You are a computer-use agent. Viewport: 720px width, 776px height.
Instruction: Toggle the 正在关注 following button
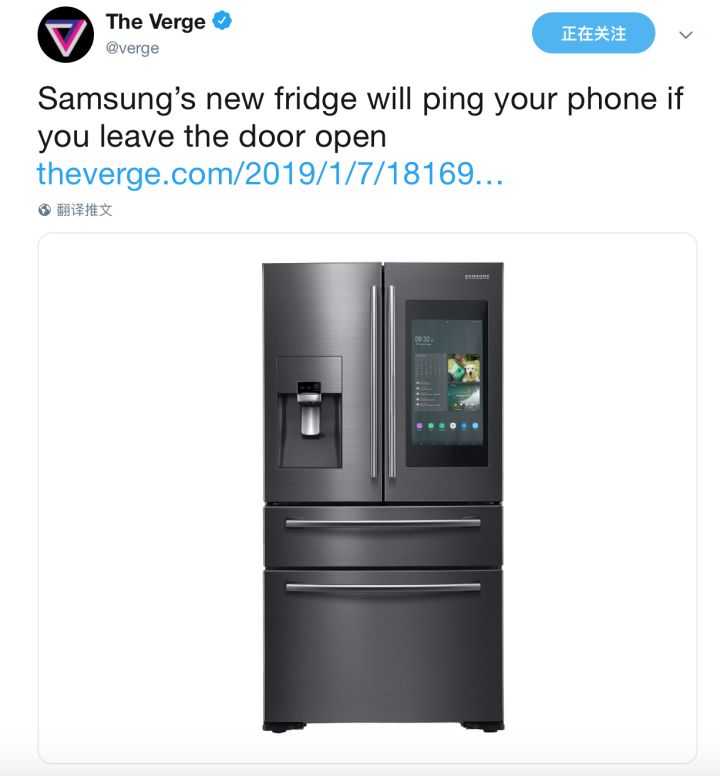tap(593, 33)
